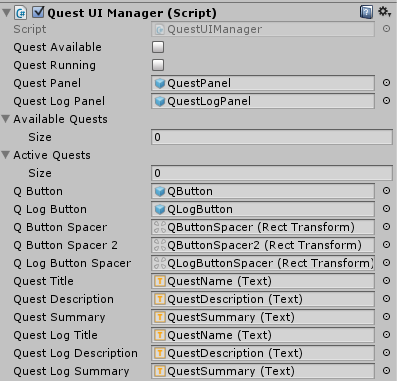Image resolution: width=397 pixels, height=381 pixels.
Task: Collapse the Quest UI Manager component
Action: point(6,13)
